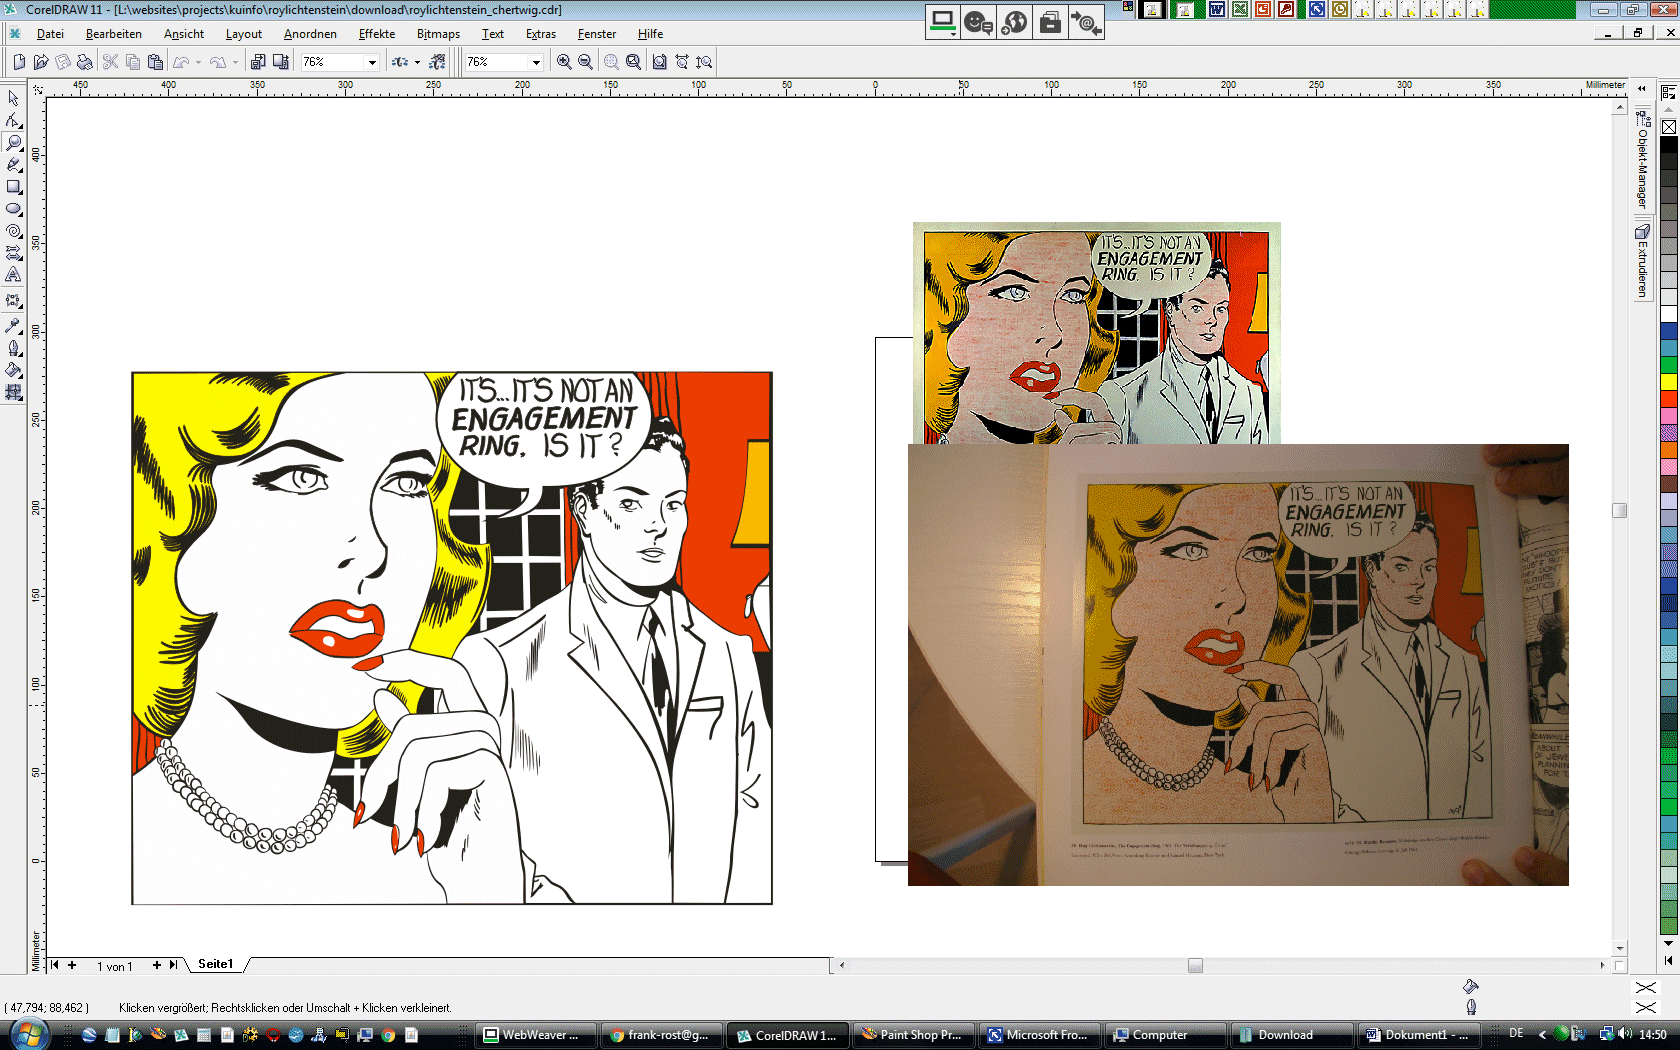Open the Datei menu
The image size is (1680, 1050).
coord(50,34)
